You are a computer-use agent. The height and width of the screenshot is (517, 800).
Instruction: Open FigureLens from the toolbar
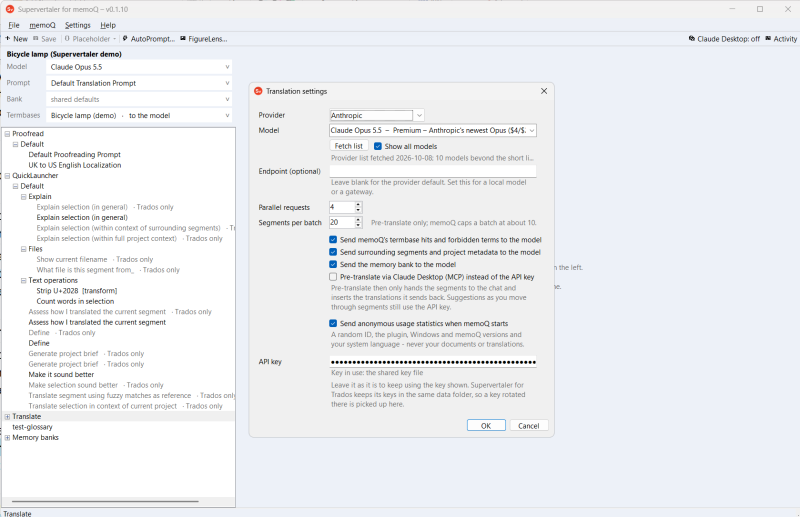[x=204, y=39]
